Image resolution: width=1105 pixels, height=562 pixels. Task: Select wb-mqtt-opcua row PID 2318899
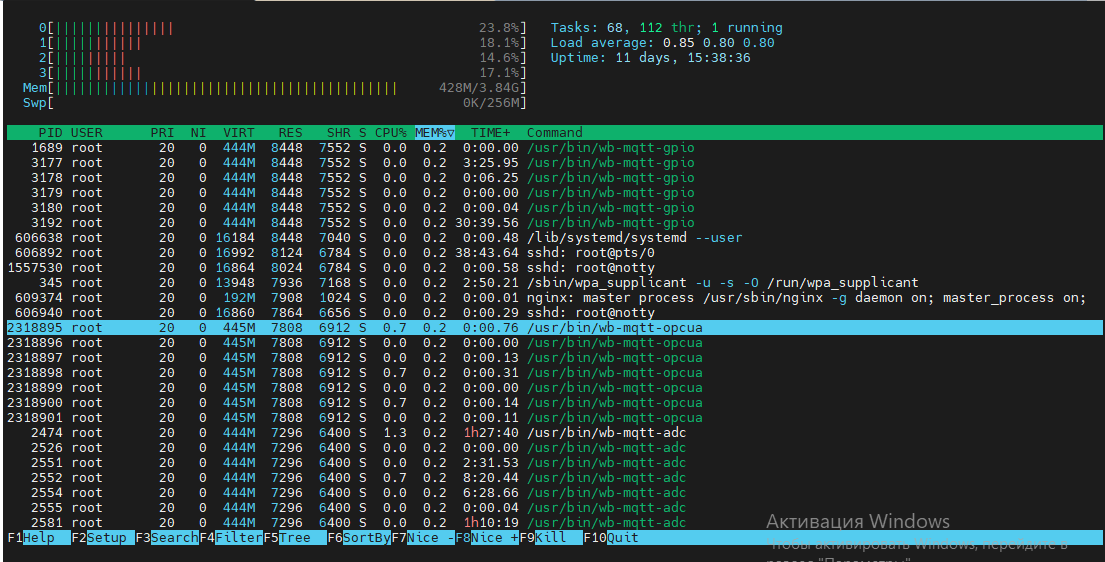tap(555, 387)
